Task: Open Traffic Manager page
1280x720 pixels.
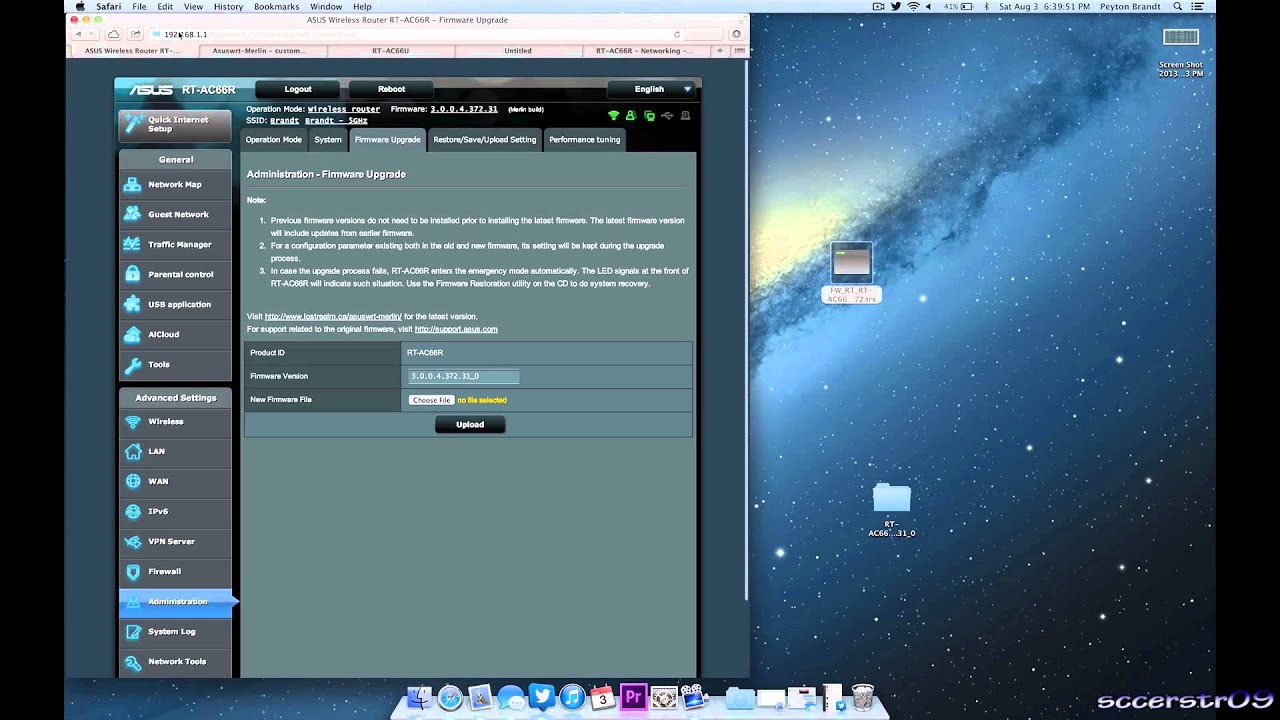Action: (175, 244)
